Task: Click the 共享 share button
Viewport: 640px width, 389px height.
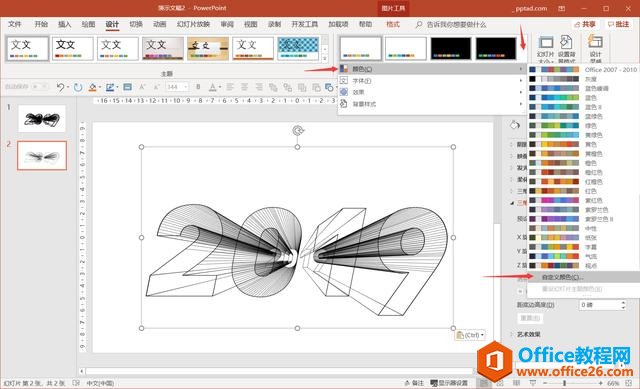Action: click(585, 24)
